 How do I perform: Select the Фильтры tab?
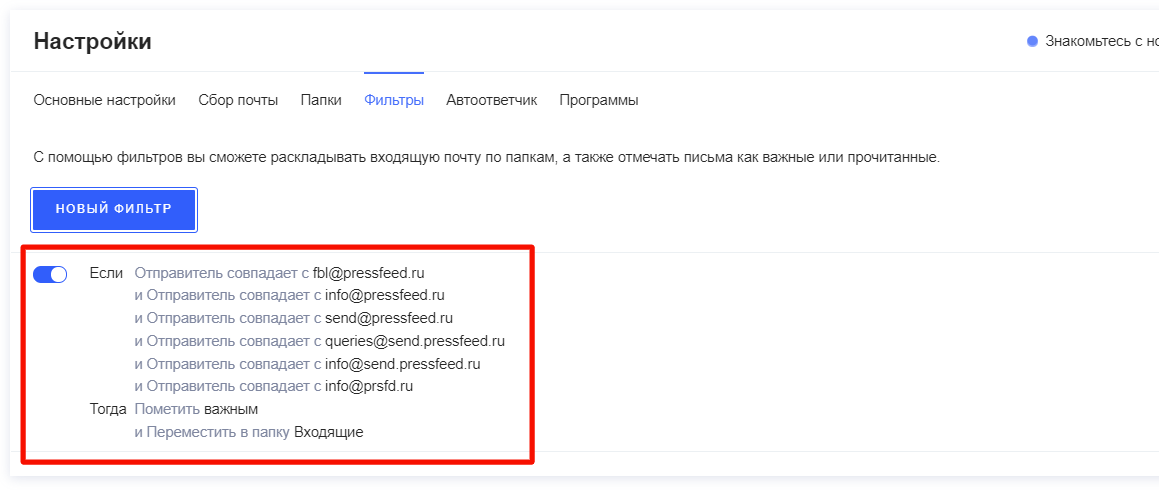click(x=393, y=101)
